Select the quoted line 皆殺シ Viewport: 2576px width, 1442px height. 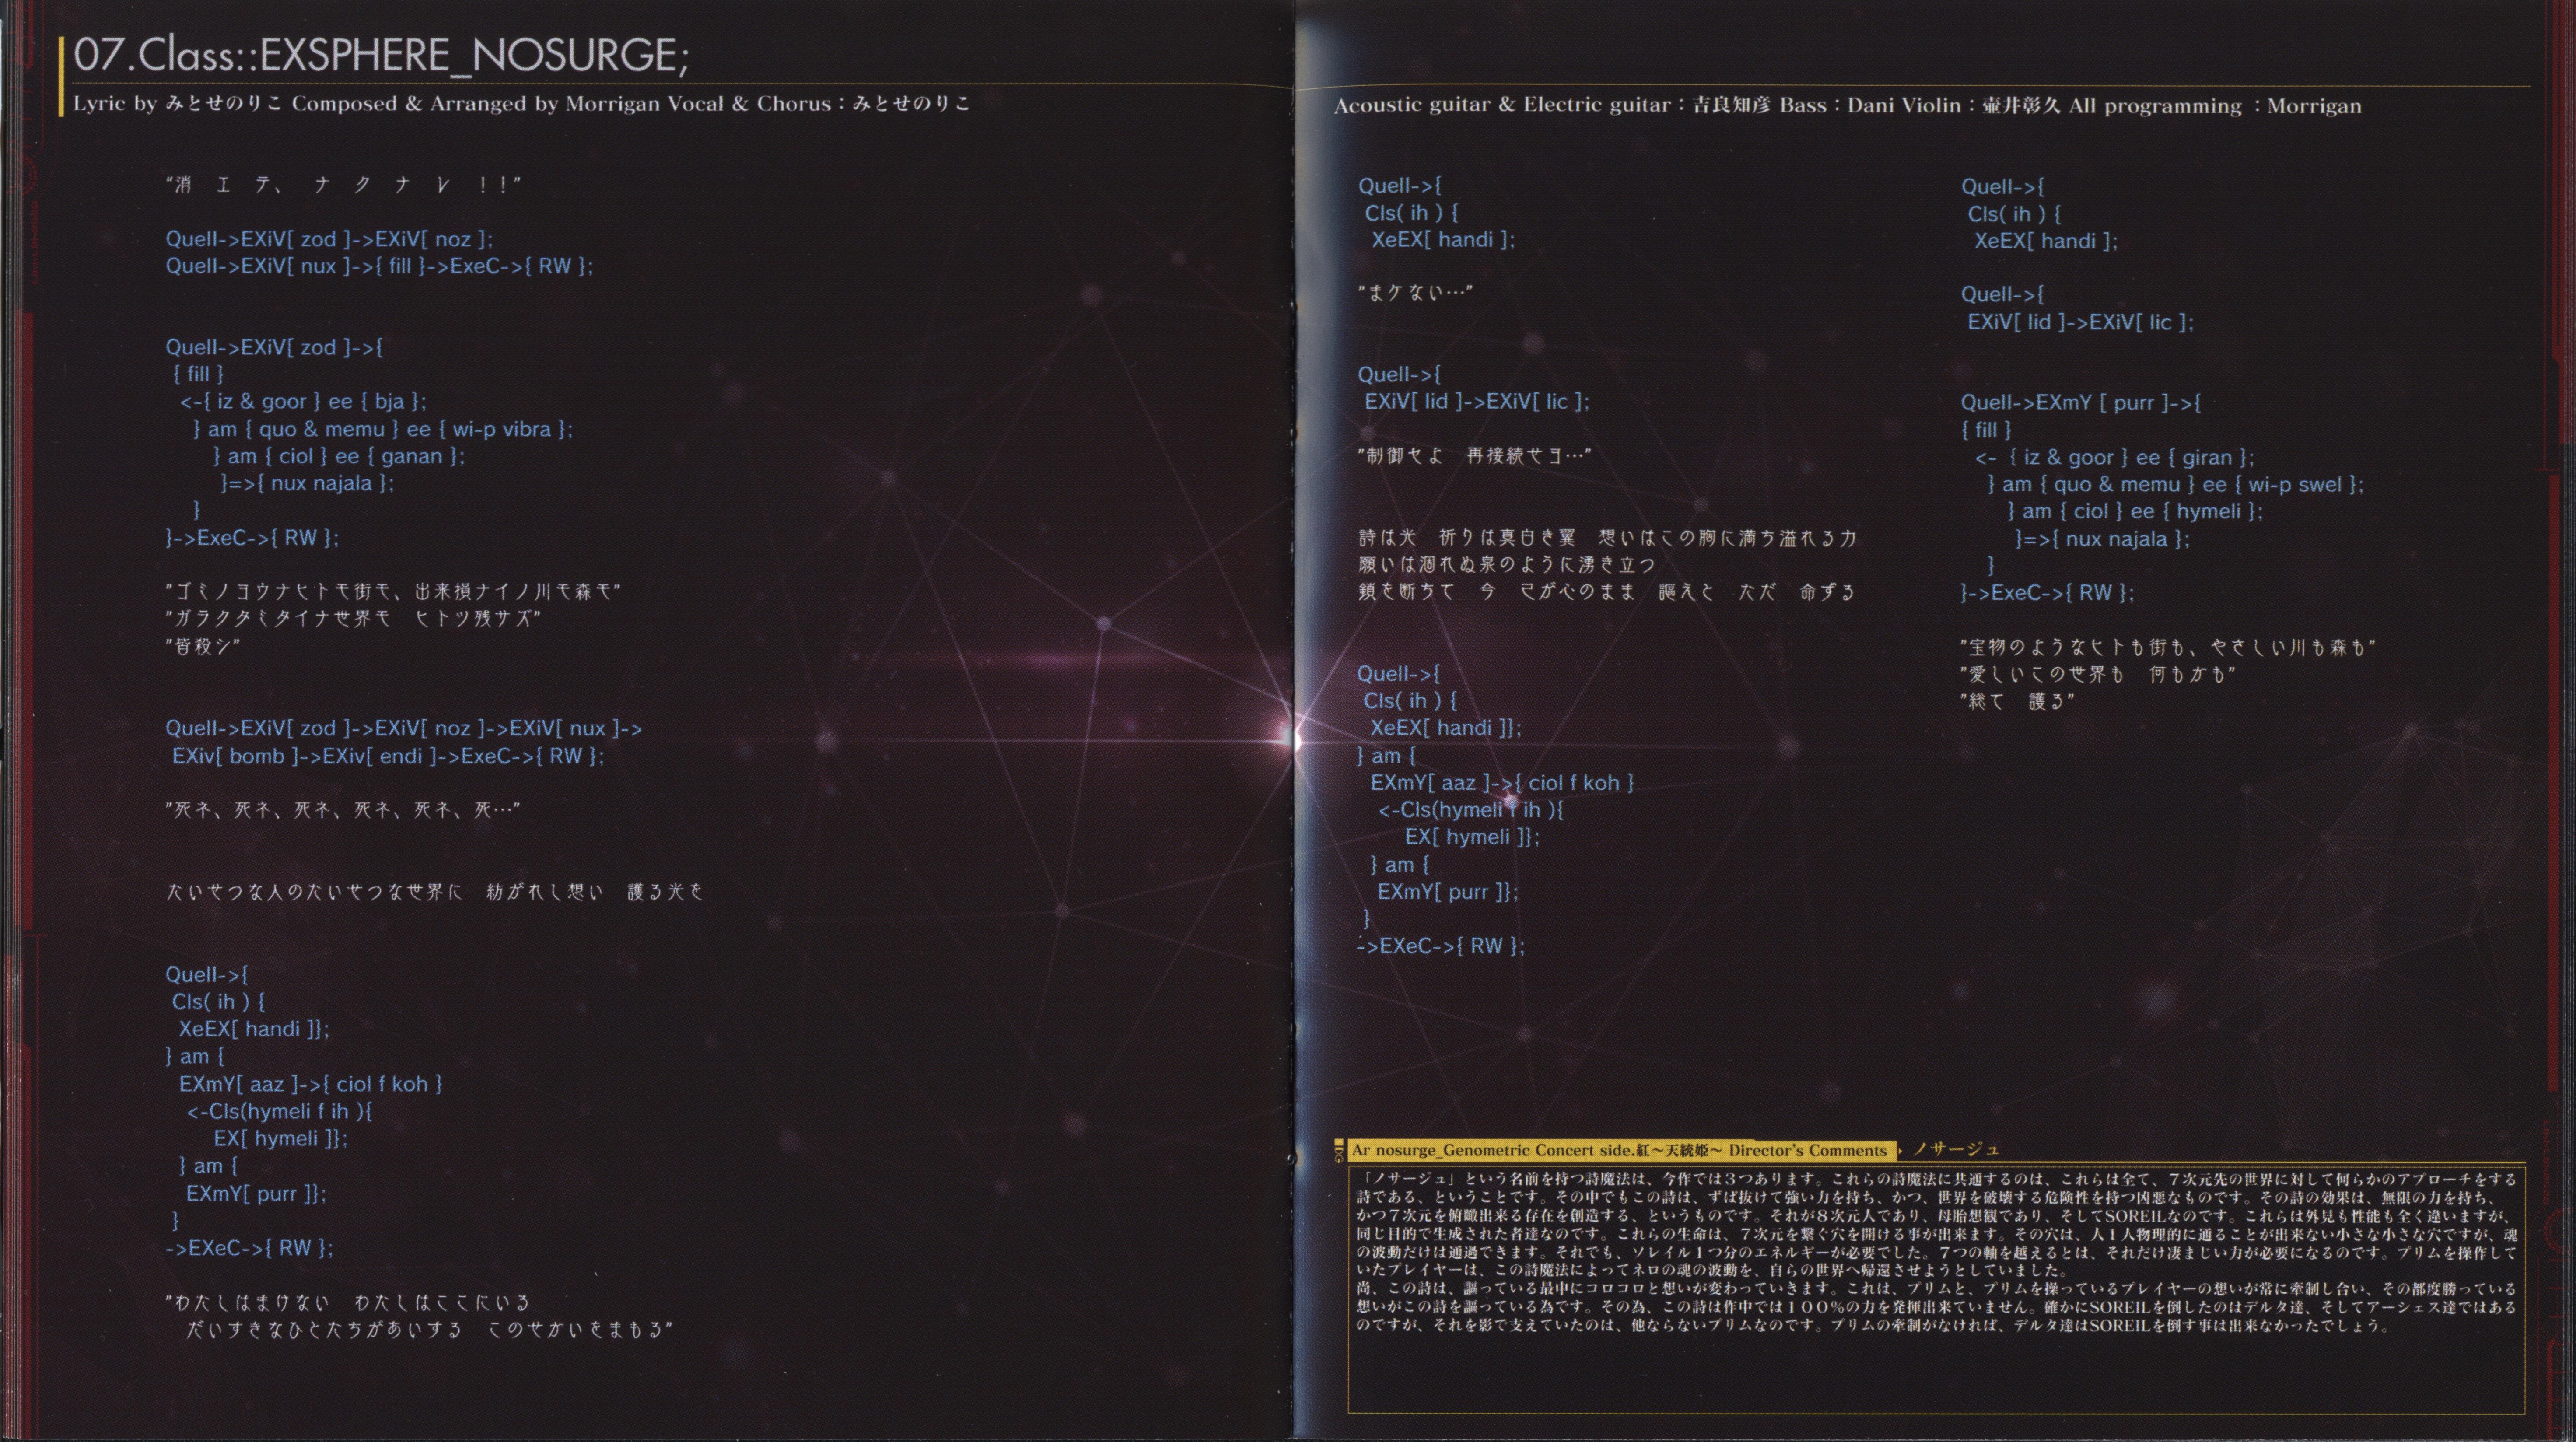(x=202, y=647)
